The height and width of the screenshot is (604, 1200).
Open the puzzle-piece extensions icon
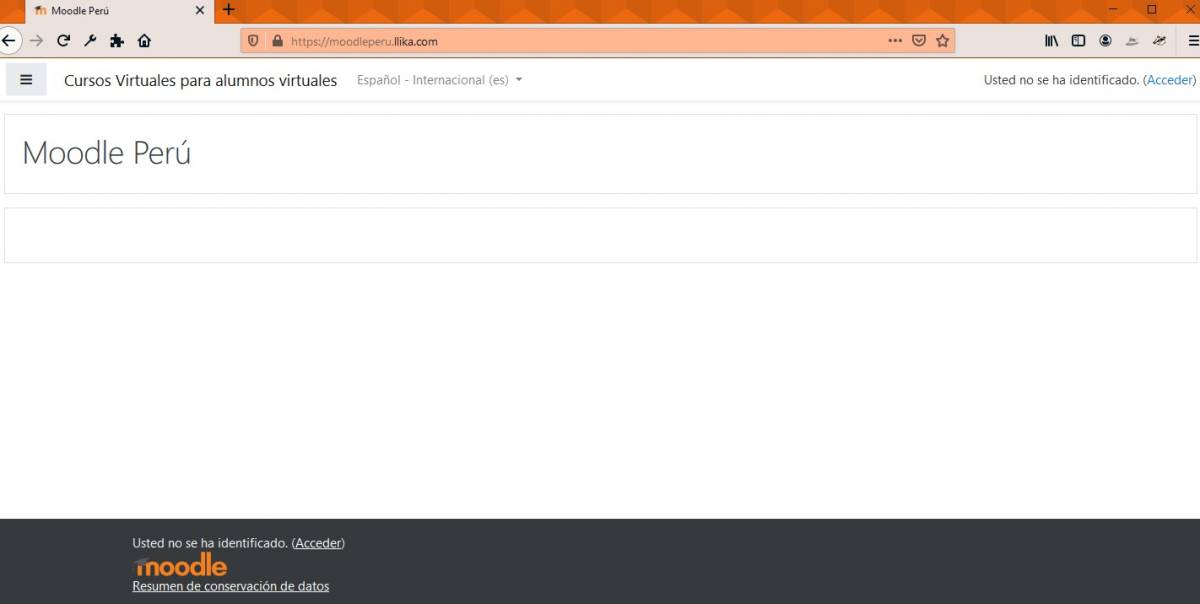point(117,41)
